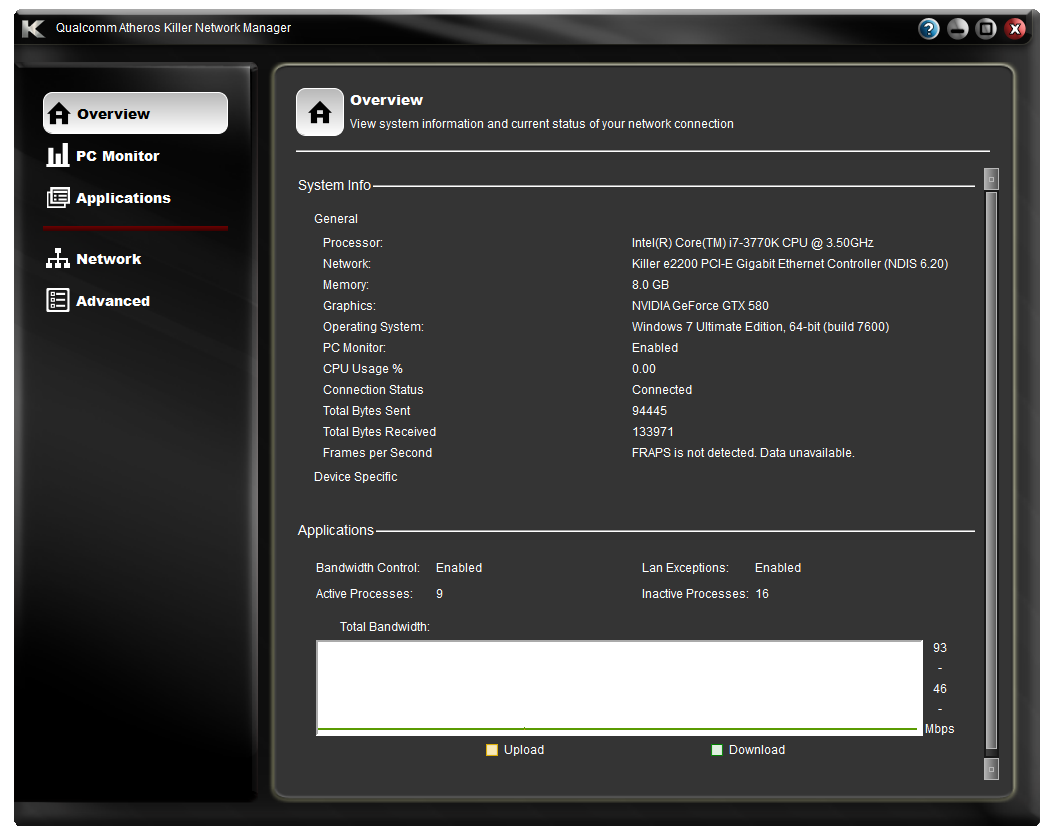Click the Memory label
Screen dimensions: 1058x836
[x=345, y=285]
